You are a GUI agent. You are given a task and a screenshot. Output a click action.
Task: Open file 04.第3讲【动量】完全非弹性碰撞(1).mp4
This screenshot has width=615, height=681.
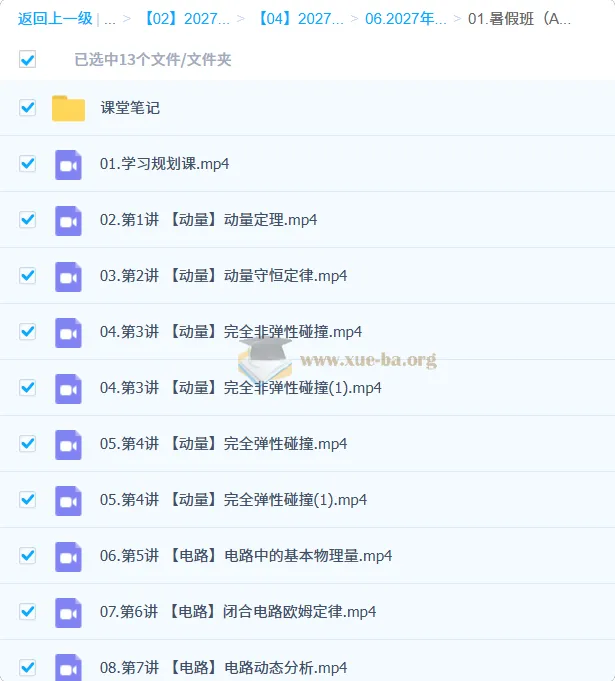point(241,388)
